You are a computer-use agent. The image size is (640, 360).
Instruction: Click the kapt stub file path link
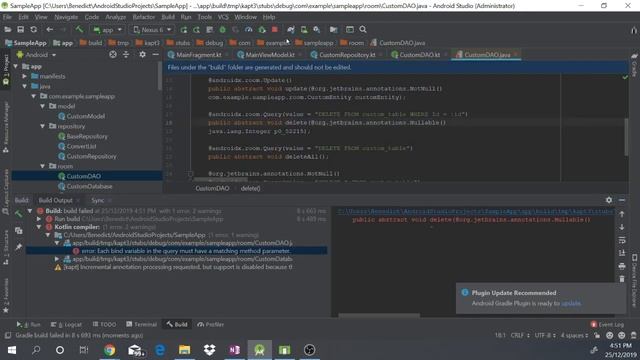point(475,211)
